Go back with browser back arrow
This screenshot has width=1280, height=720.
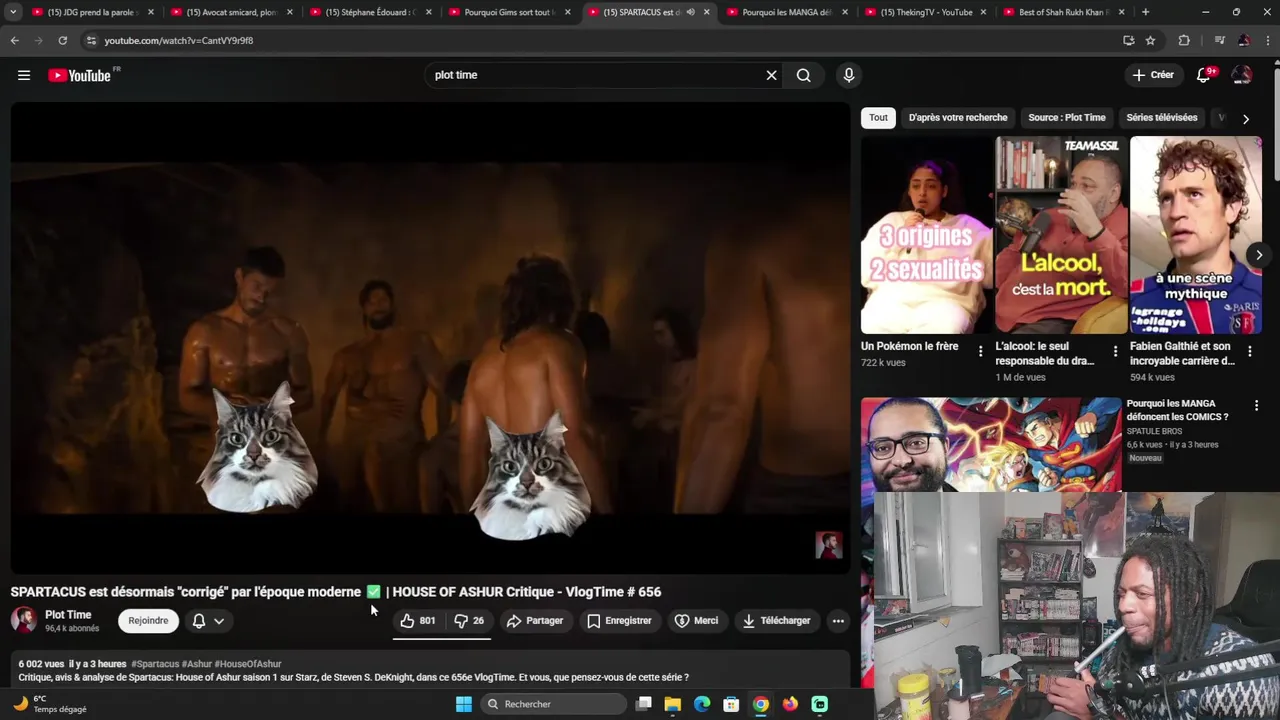click(x=14, y=40)
